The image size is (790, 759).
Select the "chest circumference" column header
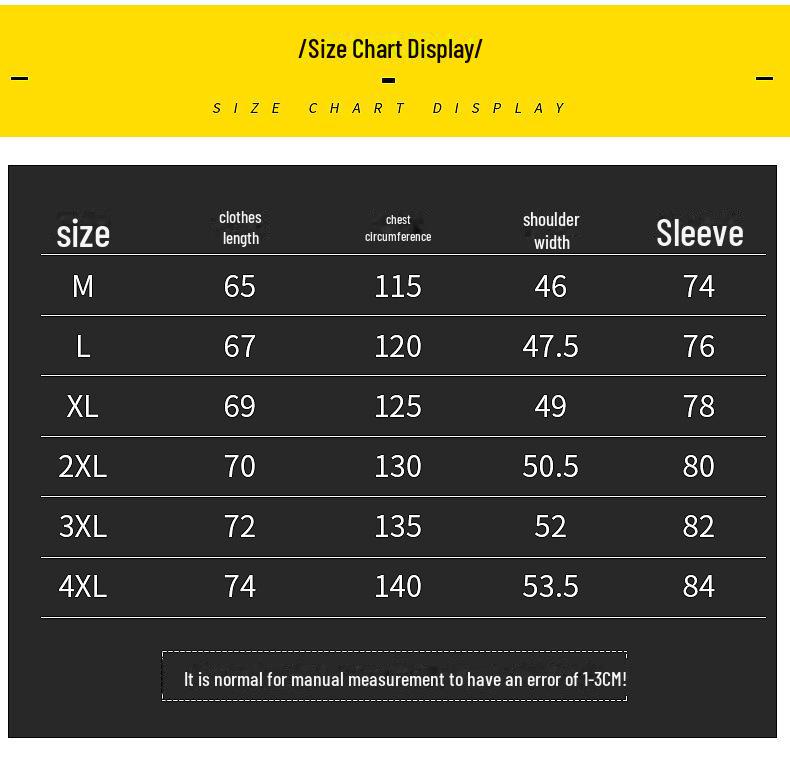[398, 228]
